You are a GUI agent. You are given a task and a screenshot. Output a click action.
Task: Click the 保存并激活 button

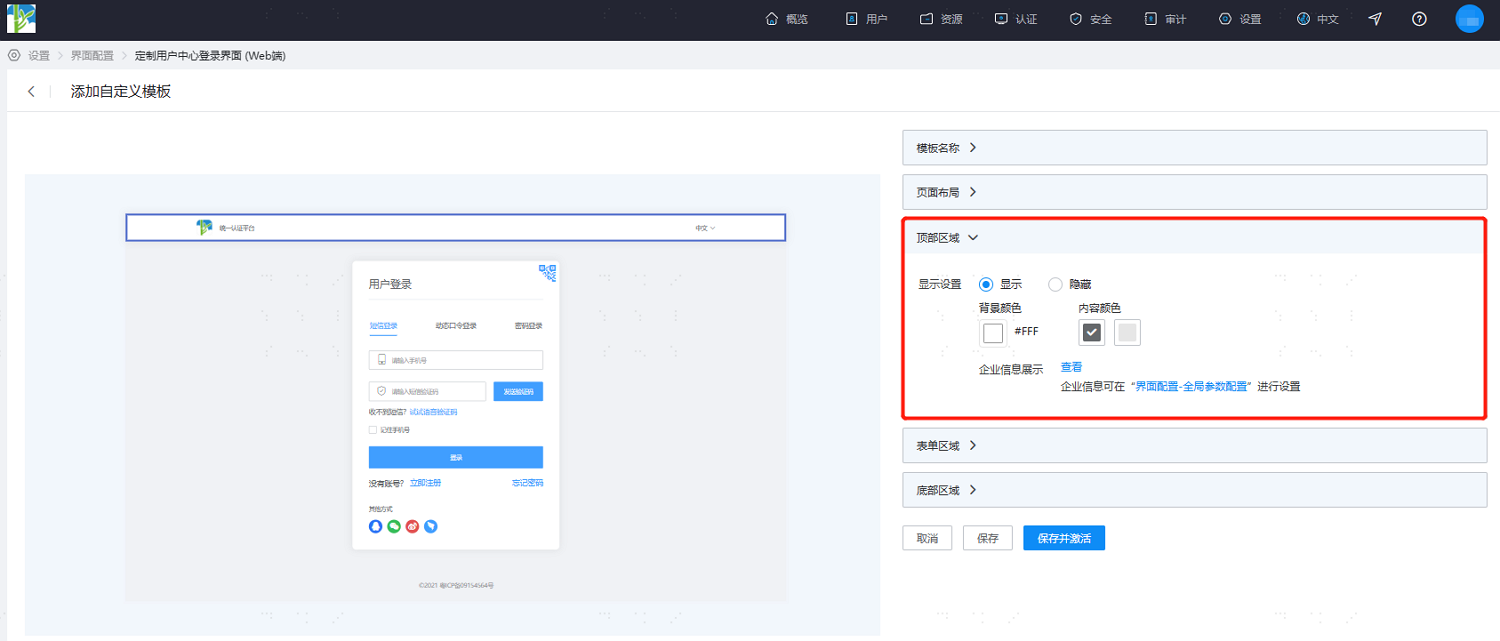(x=1064, y=538)
